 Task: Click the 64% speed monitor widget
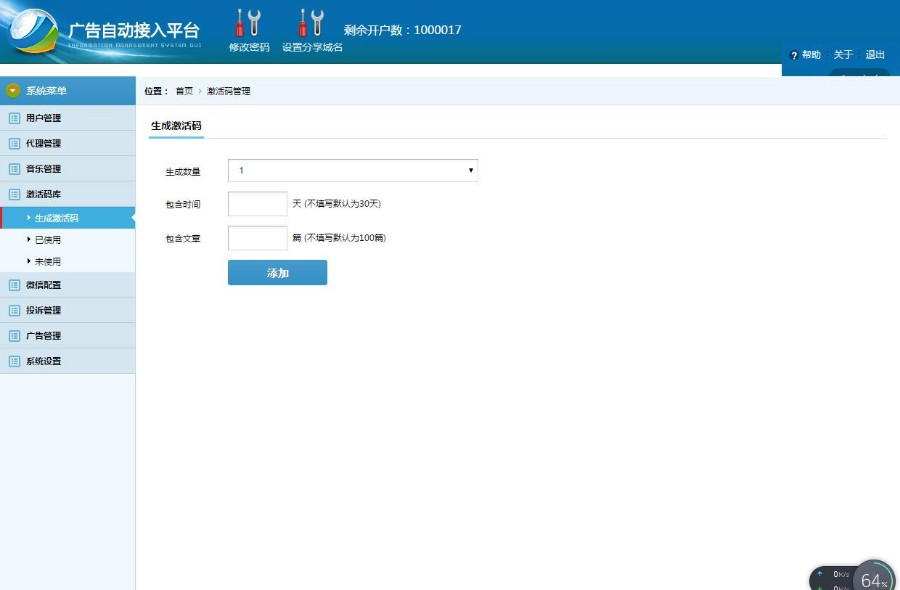click(x=872, y=578)
